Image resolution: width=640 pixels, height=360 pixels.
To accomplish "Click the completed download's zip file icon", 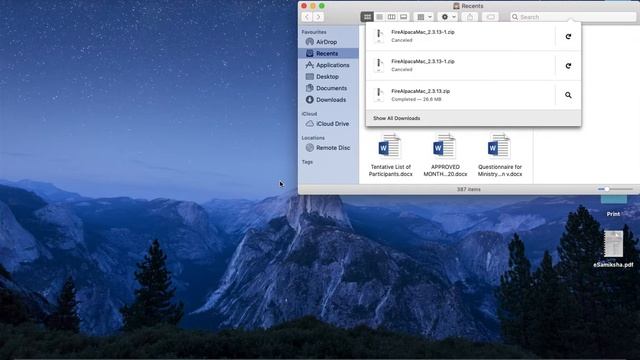I will [379, 95].
